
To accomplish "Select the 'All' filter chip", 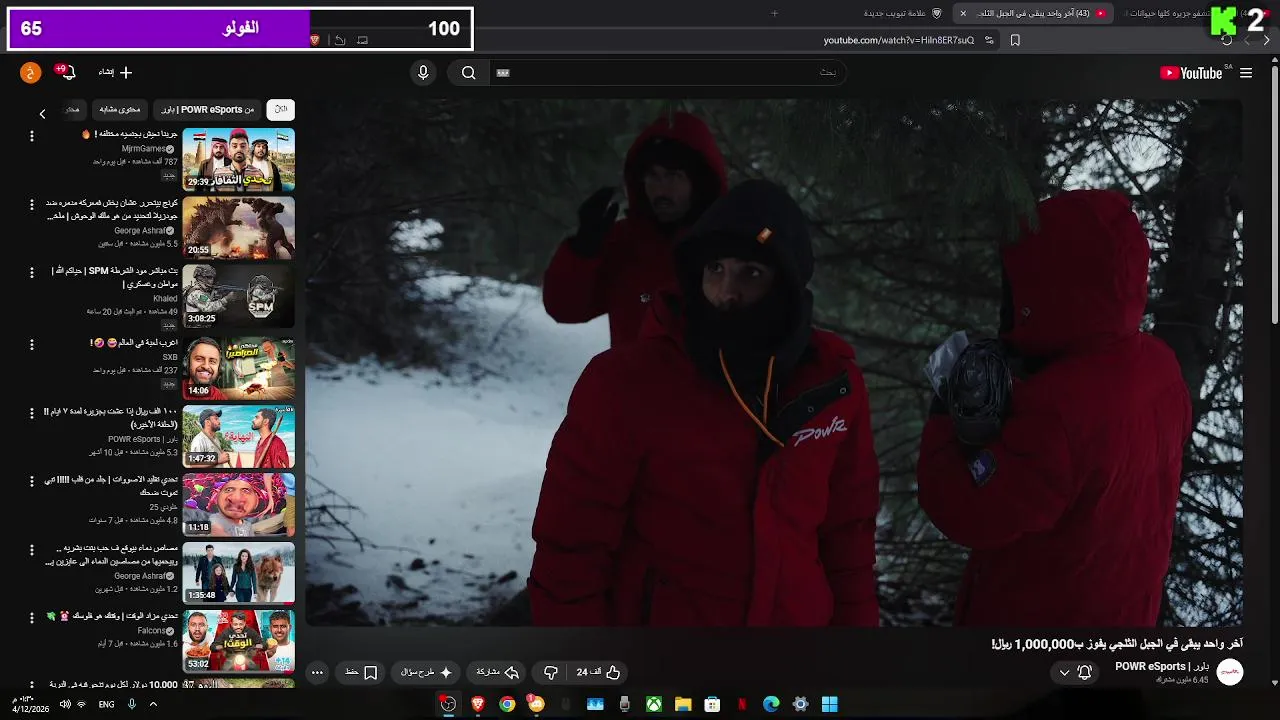I will (x=281, y=109).
